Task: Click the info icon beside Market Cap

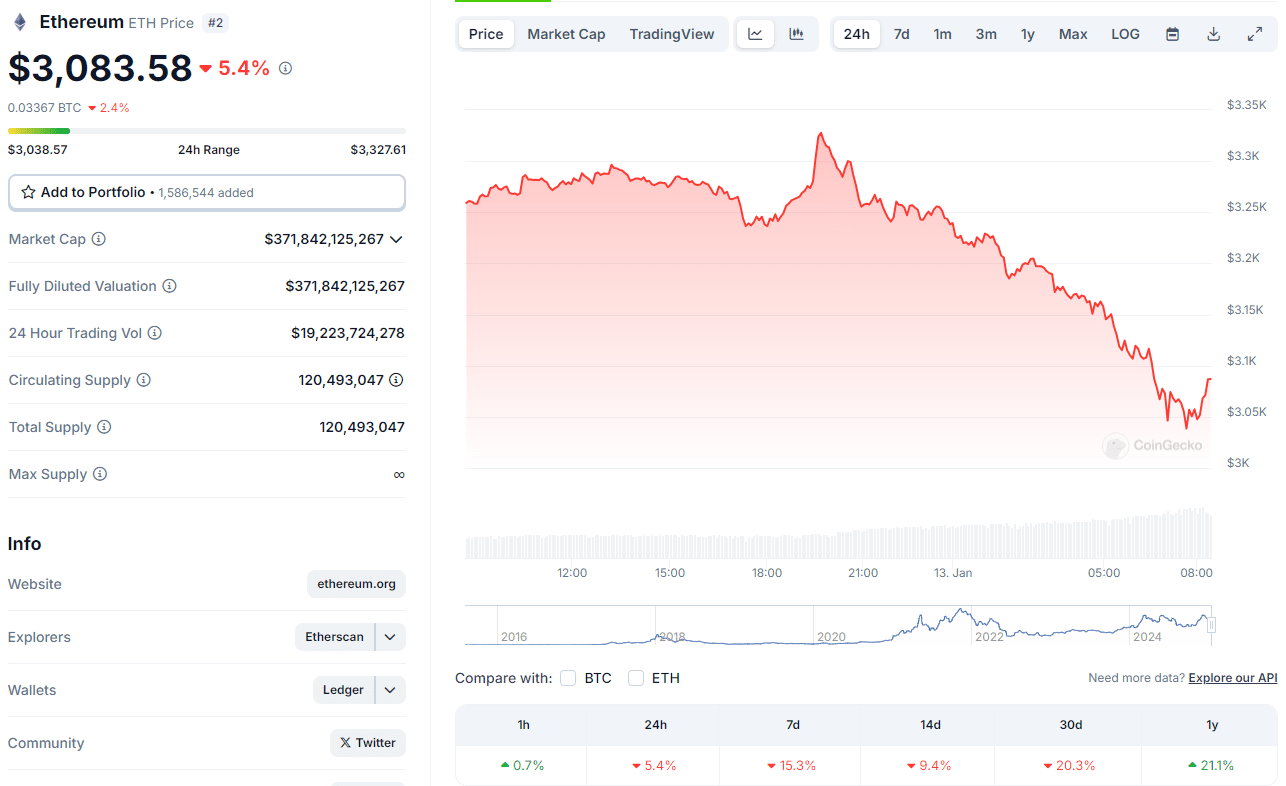Action: (x=98, y=239)
